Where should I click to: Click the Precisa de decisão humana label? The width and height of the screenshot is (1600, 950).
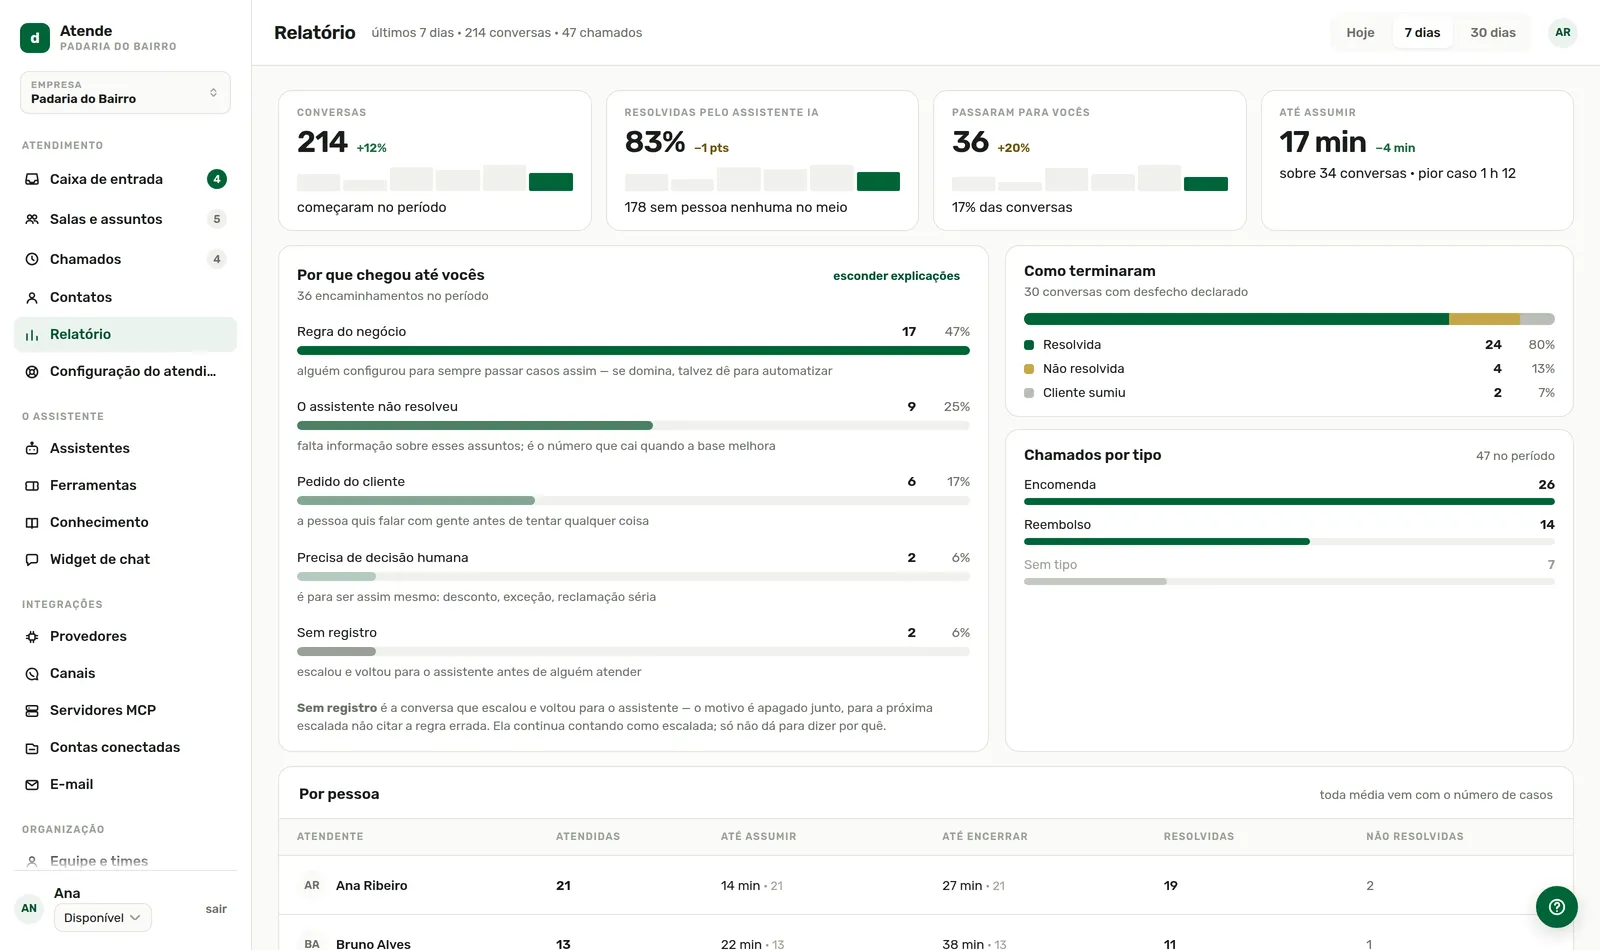click(x=383, y=558)
